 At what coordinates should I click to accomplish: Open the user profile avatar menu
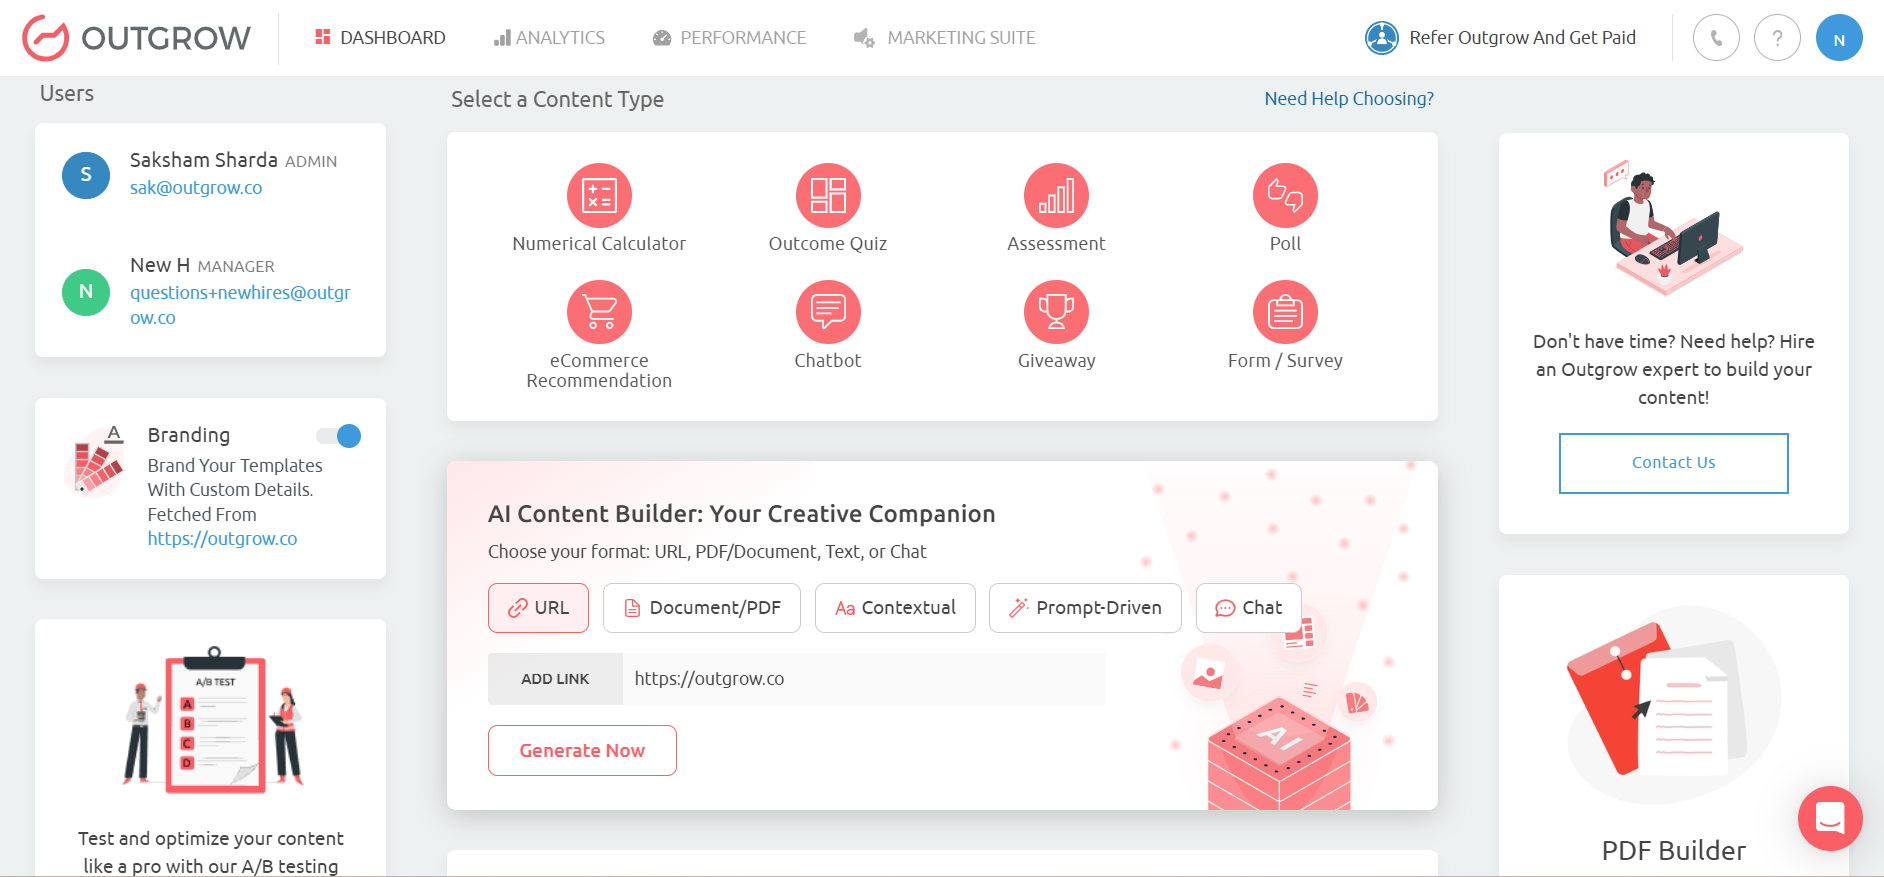pyautogui.click(x=1839, y=38)
